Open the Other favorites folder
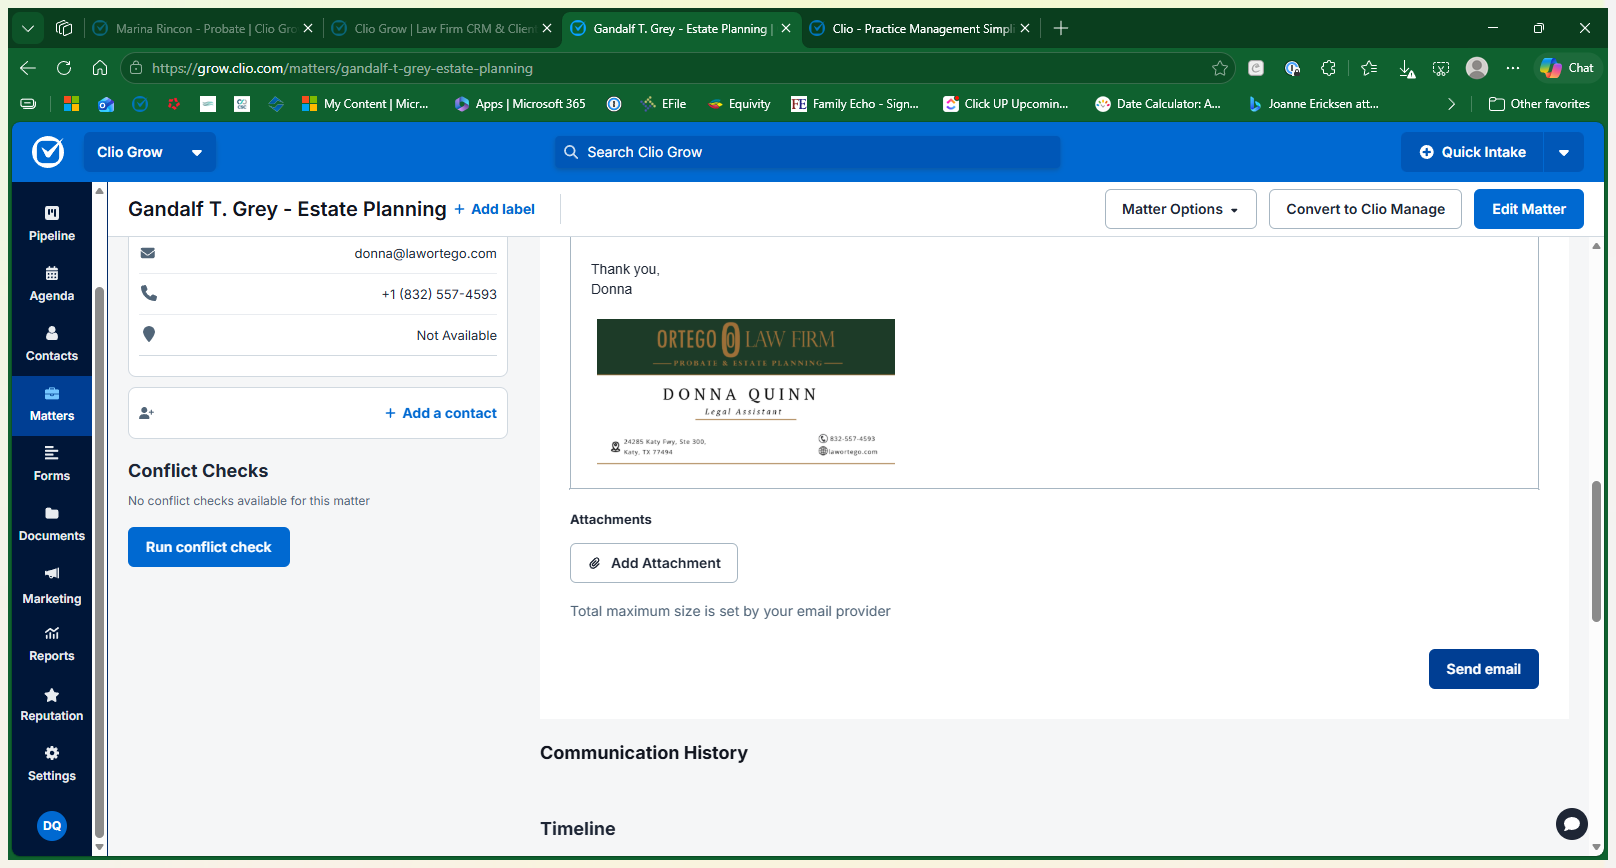Screen dimensions: 1616x868 (x=1539, y=104)
